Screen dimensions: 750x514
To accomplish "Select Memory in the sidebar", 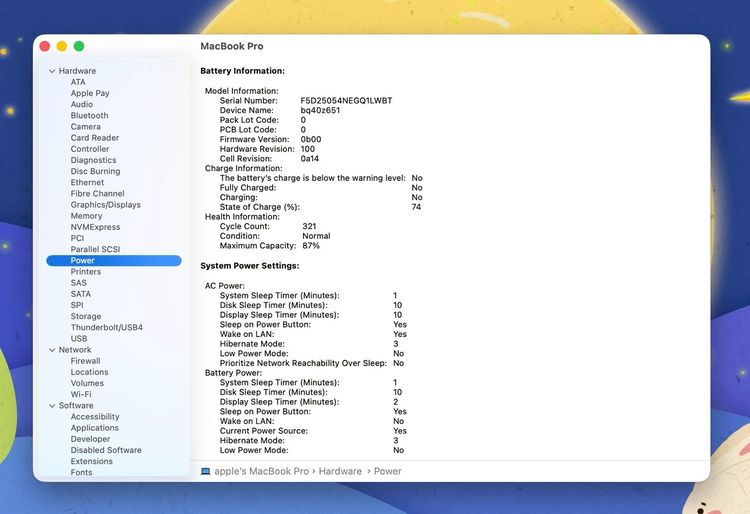I will pos(86,216).
